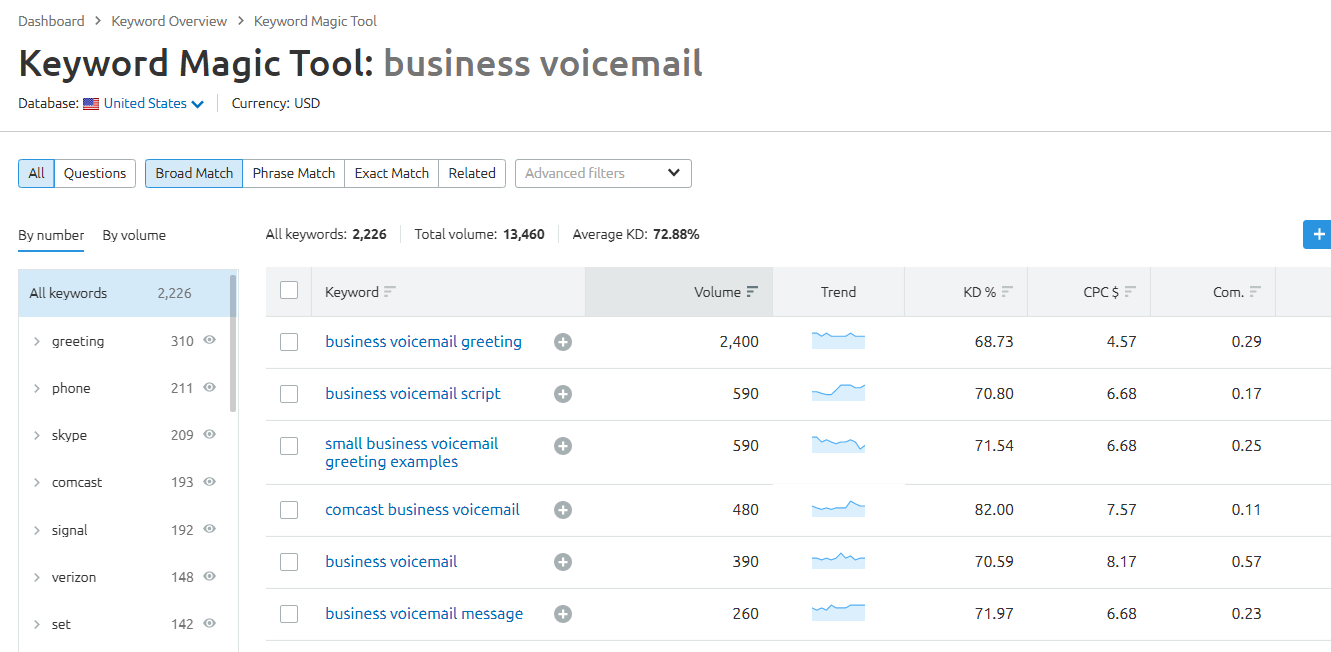This screenshot has width=1331, height=652.
Task: Hide the 'comcast' keyword group
Action: 210,482
